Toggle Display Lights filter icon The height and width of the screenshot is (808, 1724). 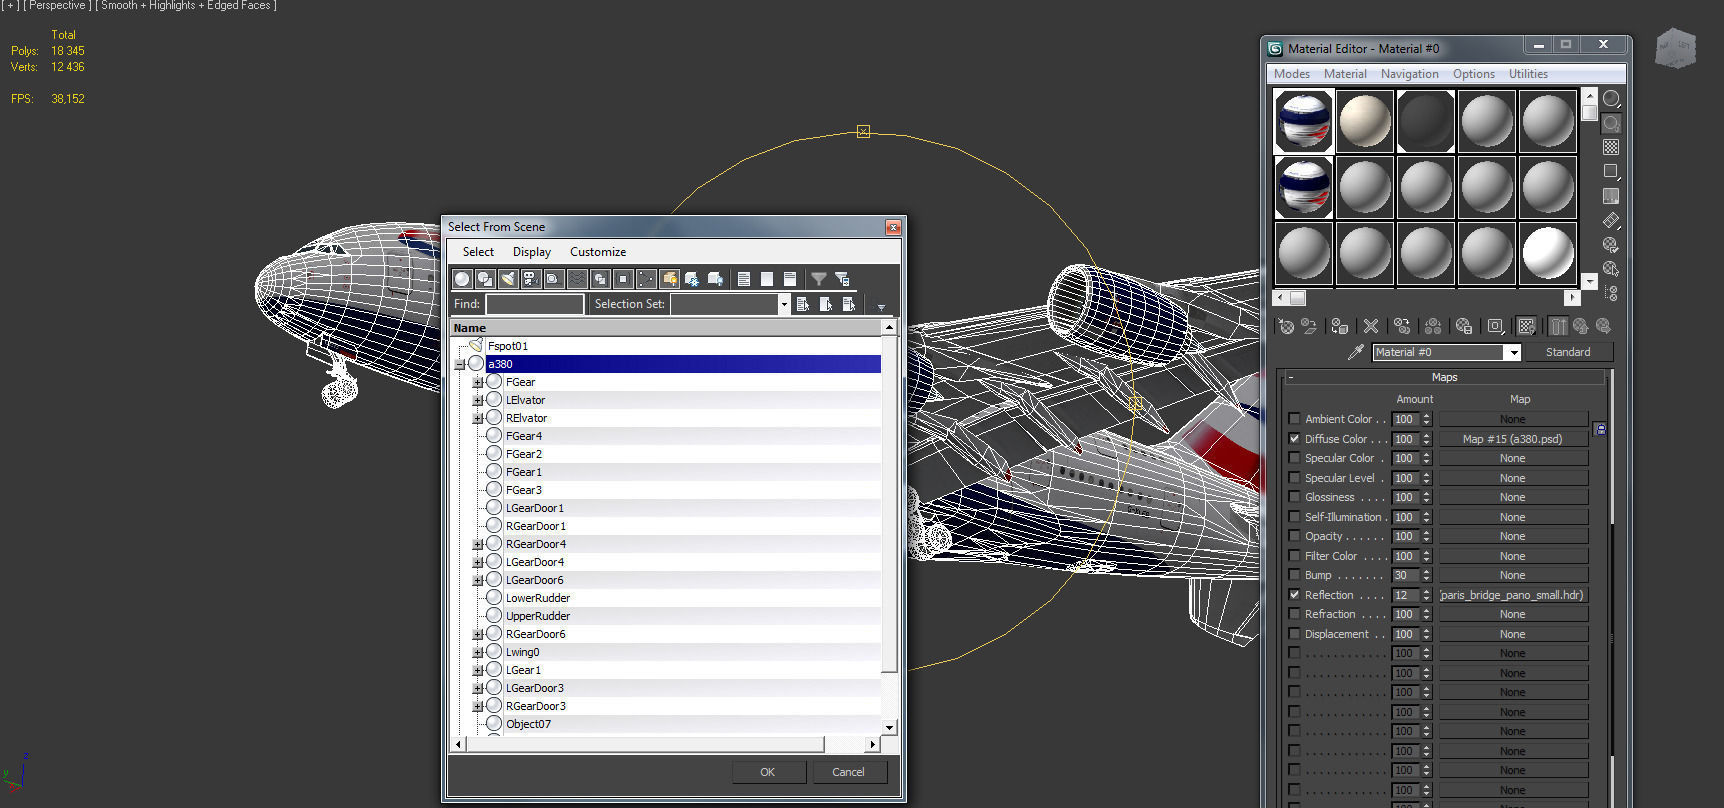coord(508,279)
